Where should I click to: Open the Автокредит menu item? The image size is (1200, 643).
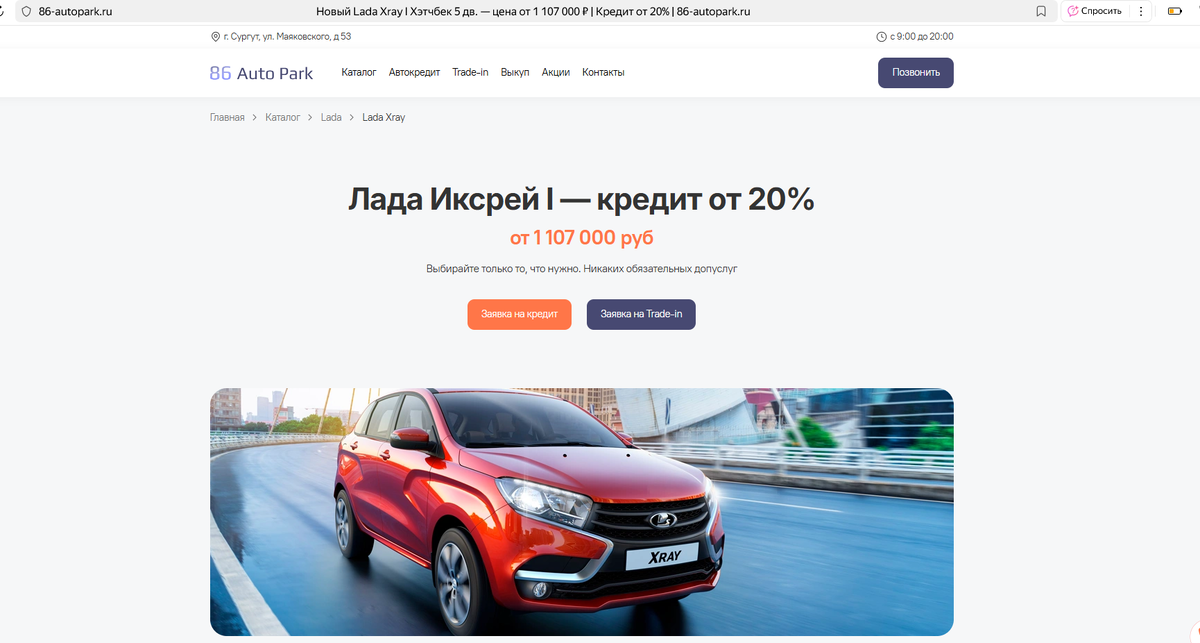click(x=414, y=72)
